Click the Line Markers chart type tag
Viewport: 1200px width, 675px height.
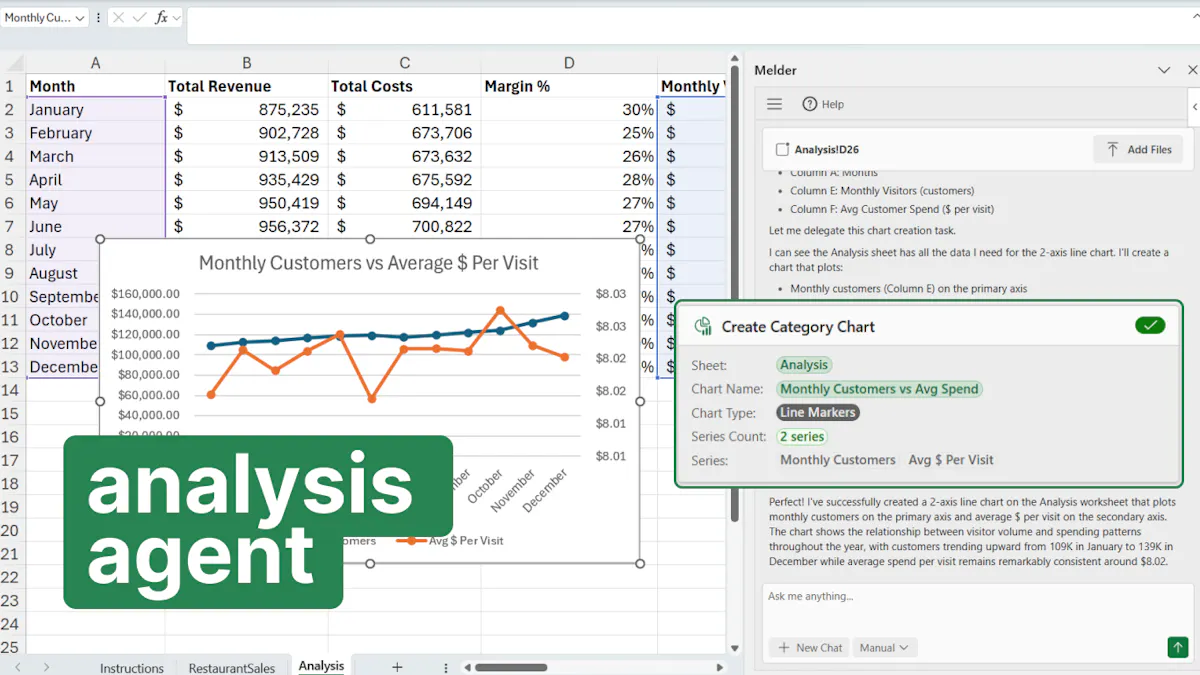point(818,412)
